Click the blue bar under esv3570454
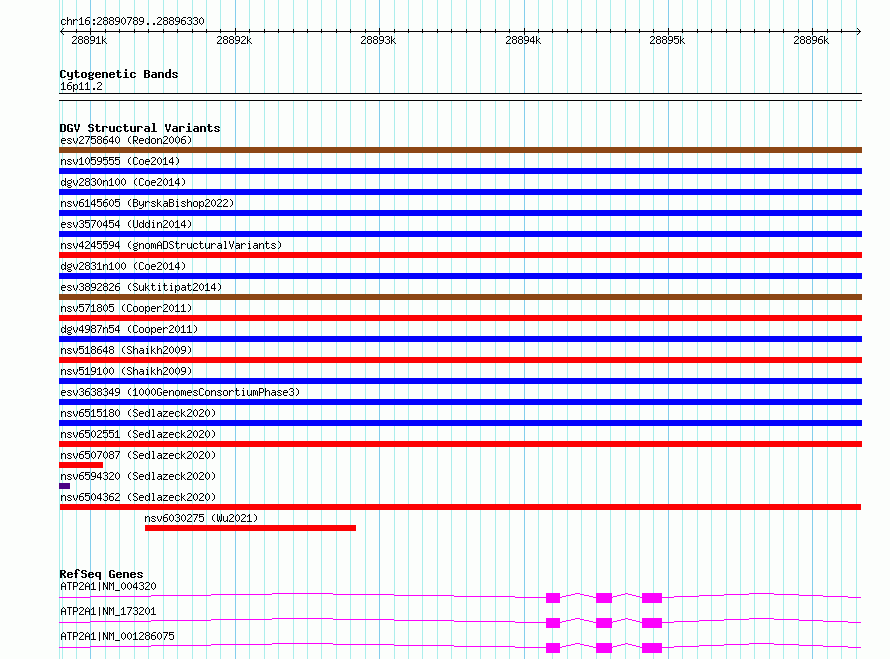This screenshot has width=890, height=659. click(460, 234)
